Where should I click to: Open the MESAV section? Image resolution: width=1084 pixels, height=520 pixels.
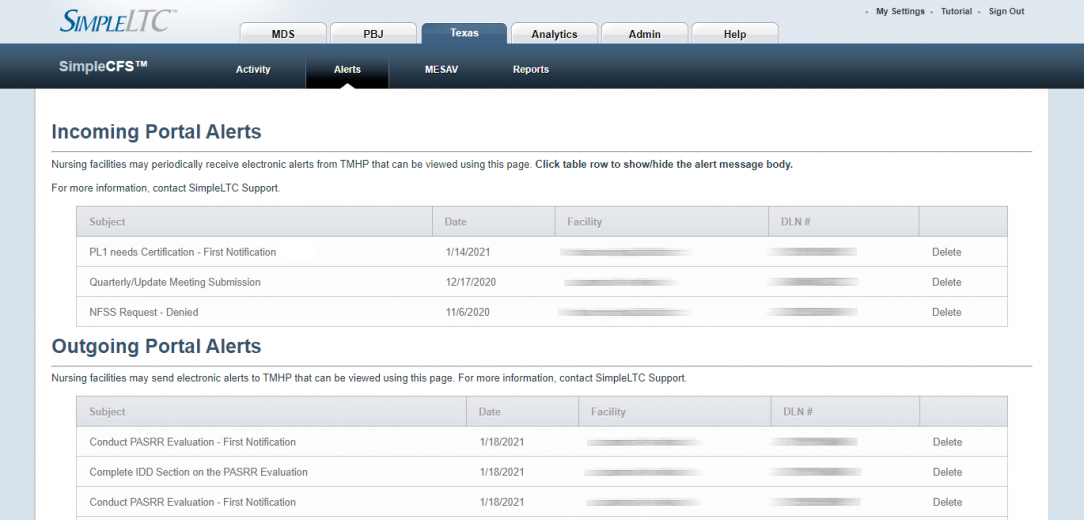pos(441,70)
